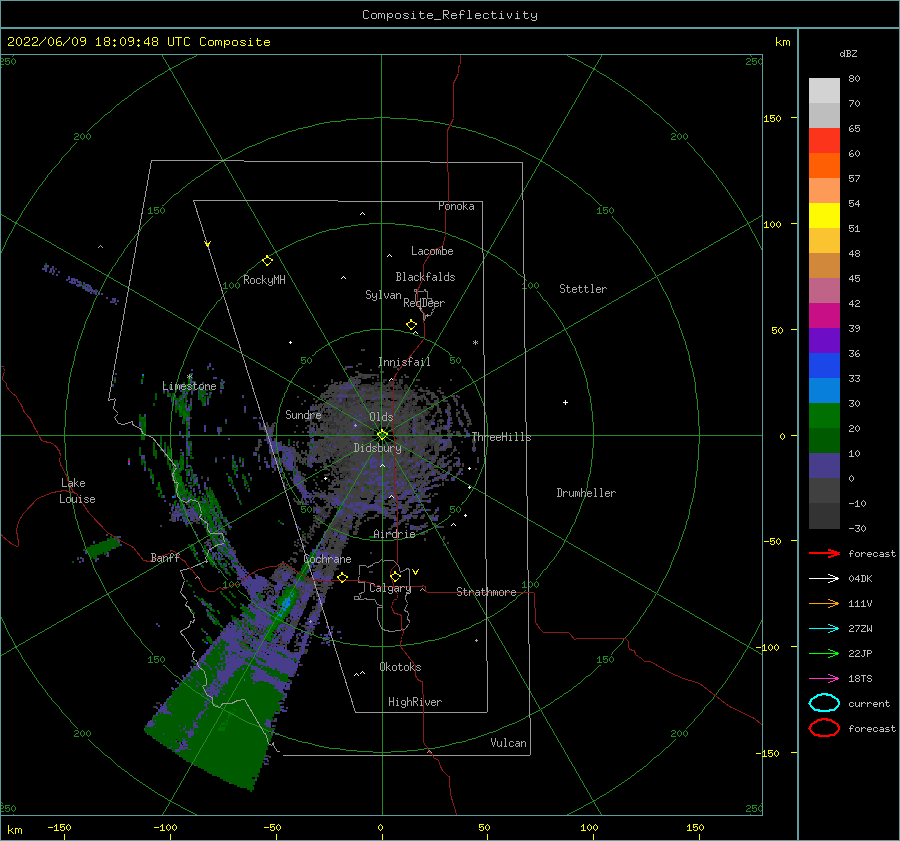Click the -150 tick on bottom axis
This screenshot has width=900, height=841.
coord(59,827)
